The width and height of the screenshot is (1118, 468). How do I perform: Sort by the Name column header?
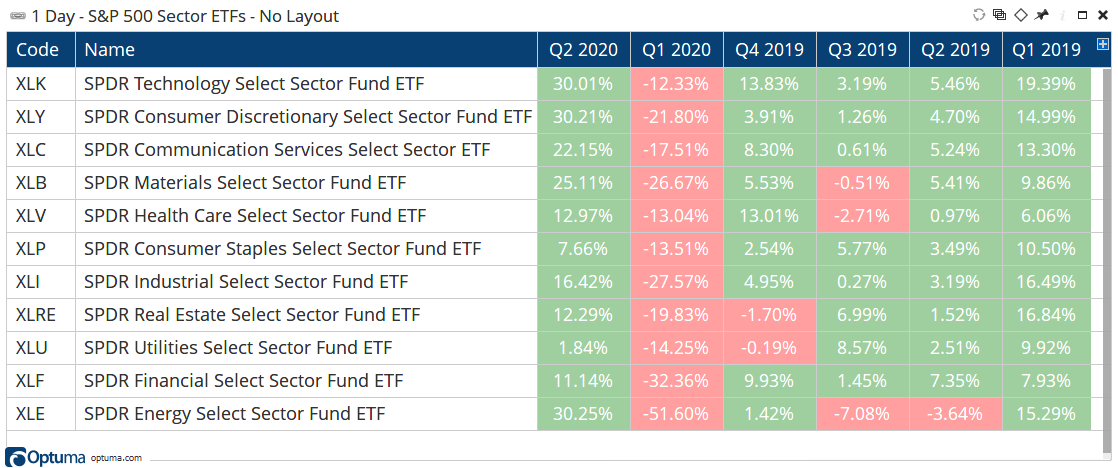307,50
